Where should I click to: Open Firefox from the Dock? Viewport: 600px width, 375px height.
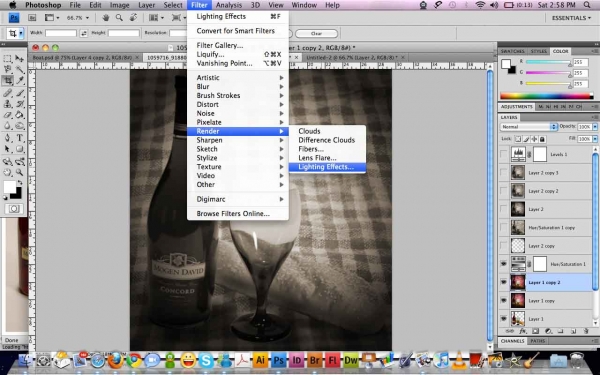(116, 360)
